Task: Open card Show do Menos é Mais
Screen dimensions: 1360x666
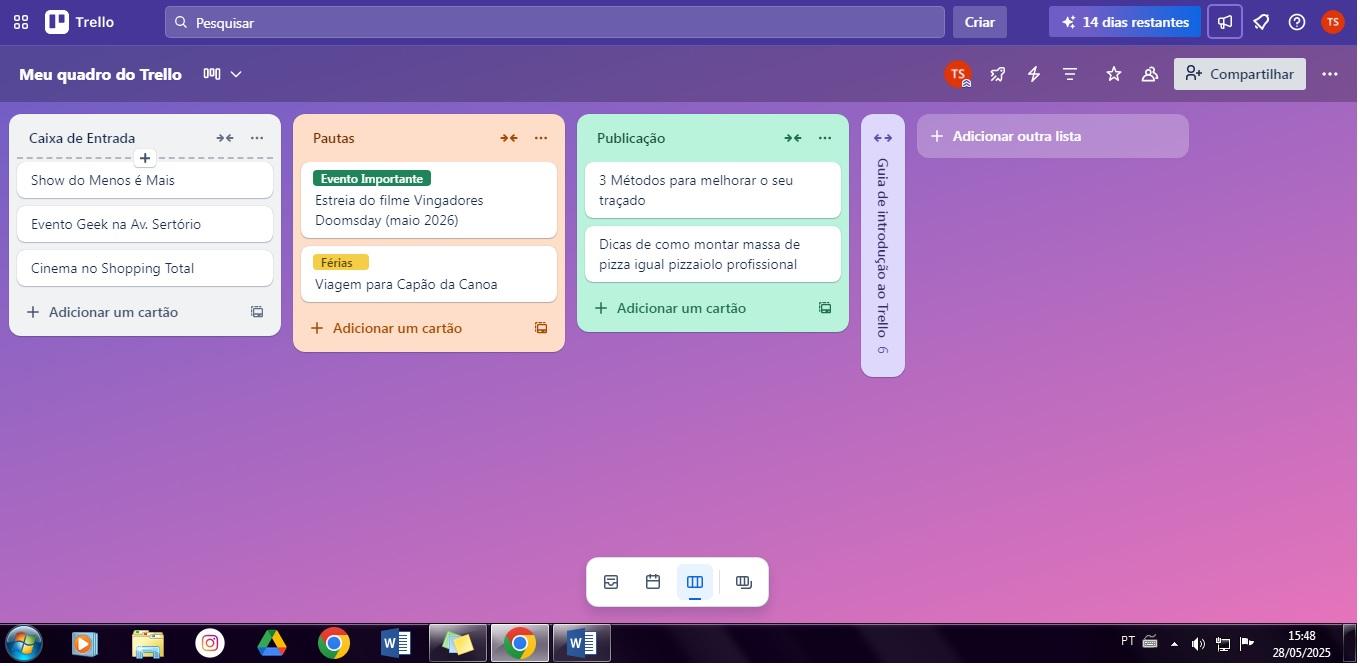Action: click(x=145, y=180)
